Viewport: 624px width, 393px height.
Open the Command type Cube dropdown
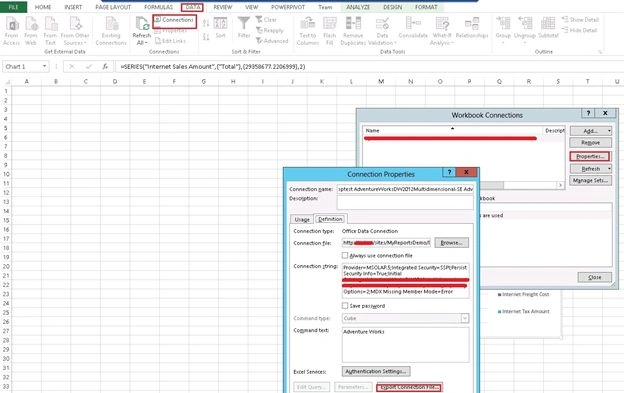406,318
